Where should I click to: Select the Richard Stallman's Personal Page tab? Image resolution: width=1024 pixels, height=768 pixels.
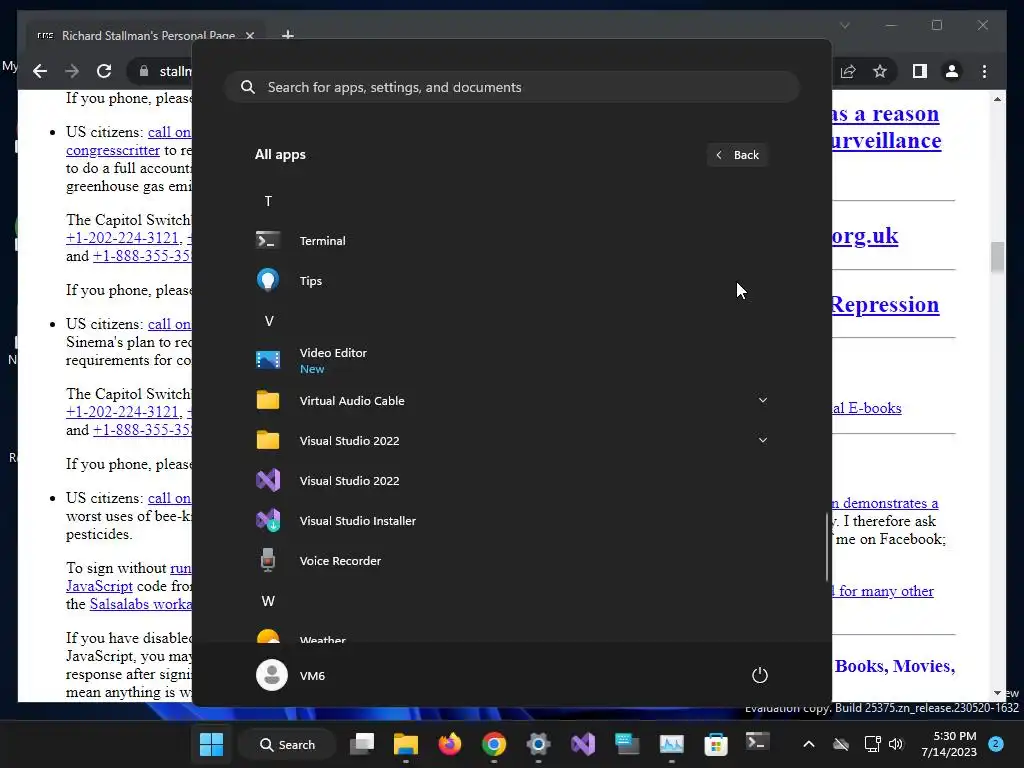147,35
